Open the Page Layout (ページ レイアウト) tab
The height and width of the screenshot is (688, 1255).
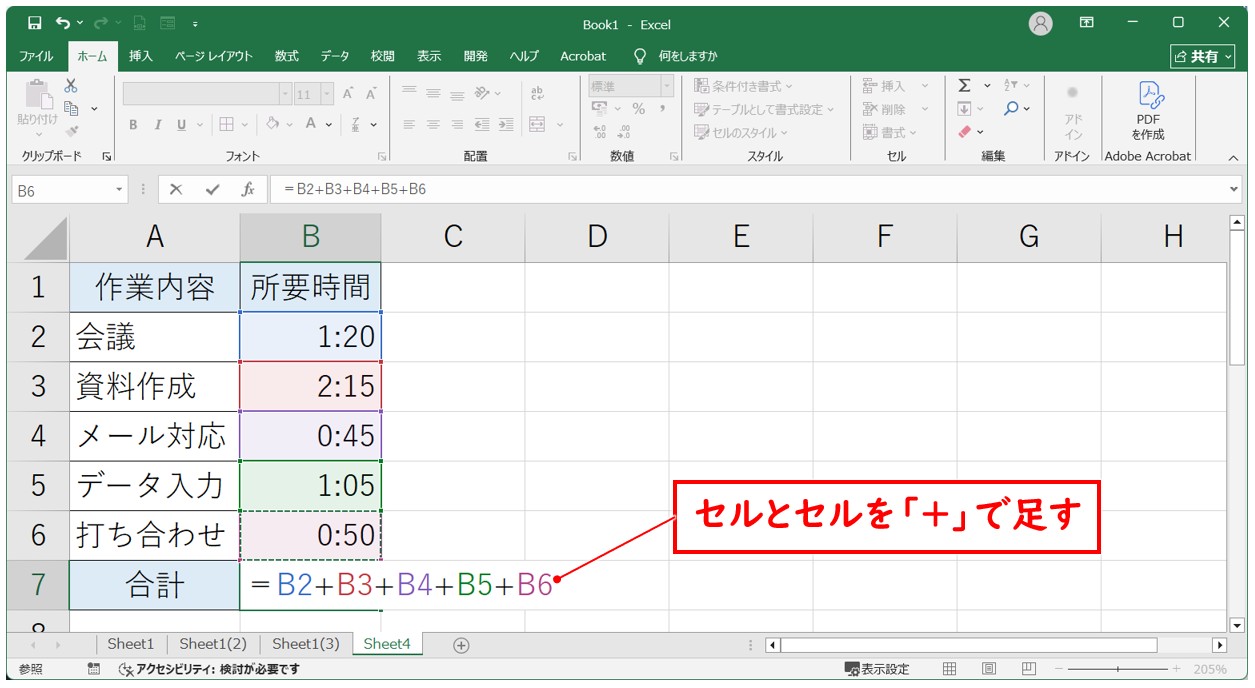pos(214,56)
